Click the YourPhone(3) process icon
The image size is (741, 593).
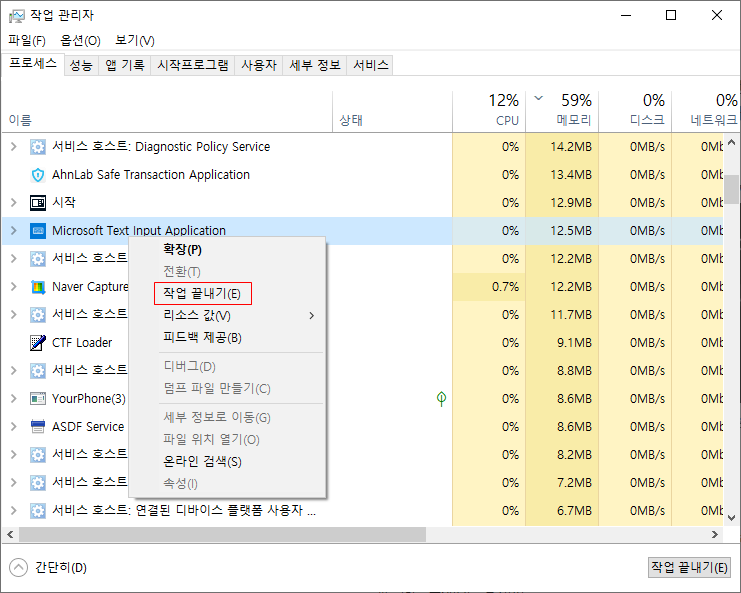pos(38,399)
